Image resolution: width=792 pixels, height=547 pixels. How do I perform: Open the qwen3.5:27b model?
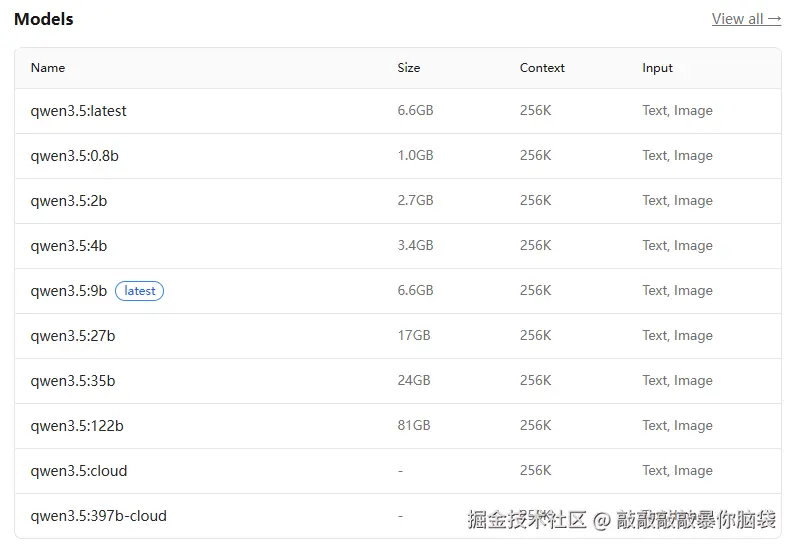pyautogui.click(x=73, y=336)
